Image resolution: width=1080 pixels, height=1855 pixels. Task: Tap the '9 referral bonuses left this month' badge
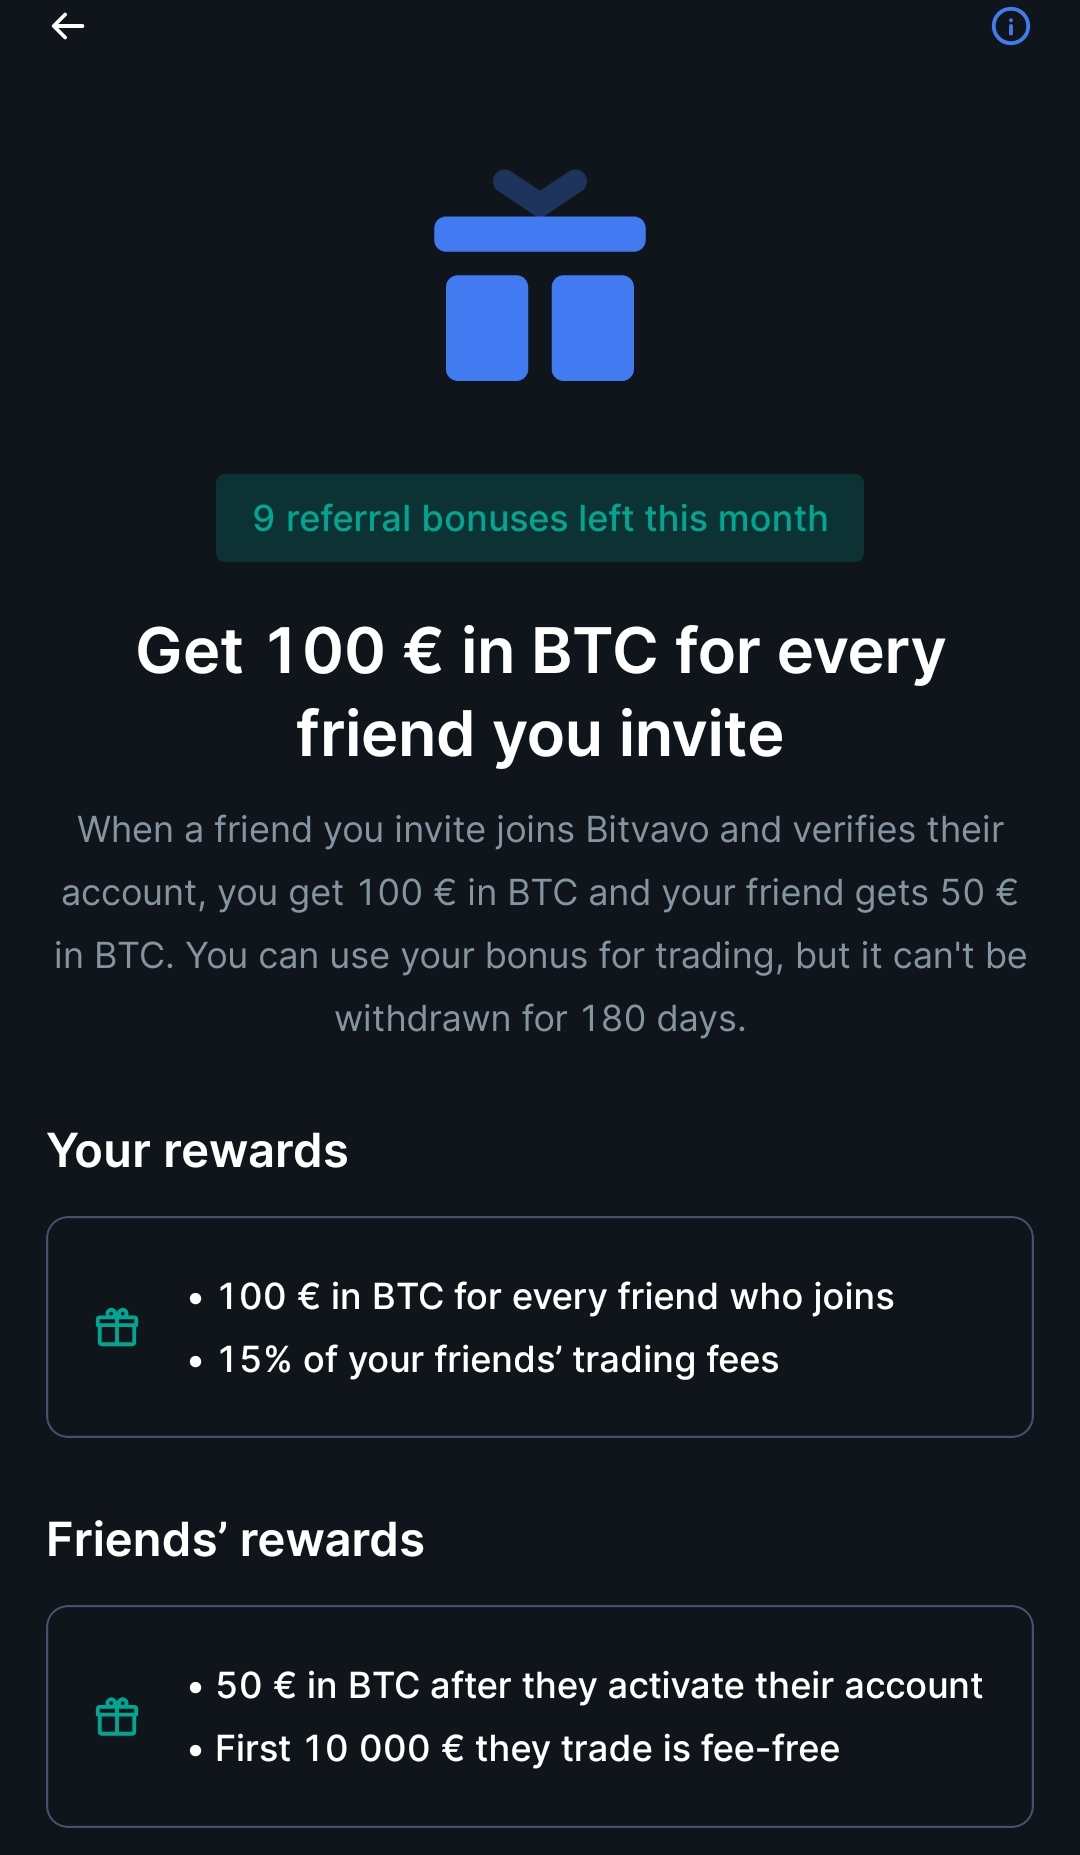[540, 518]
